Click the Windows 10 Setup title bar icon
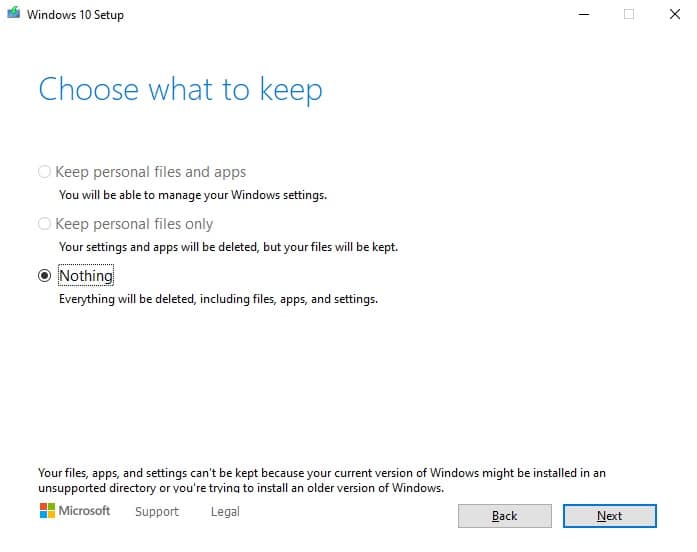697x552 pixels. coord(12,15)
